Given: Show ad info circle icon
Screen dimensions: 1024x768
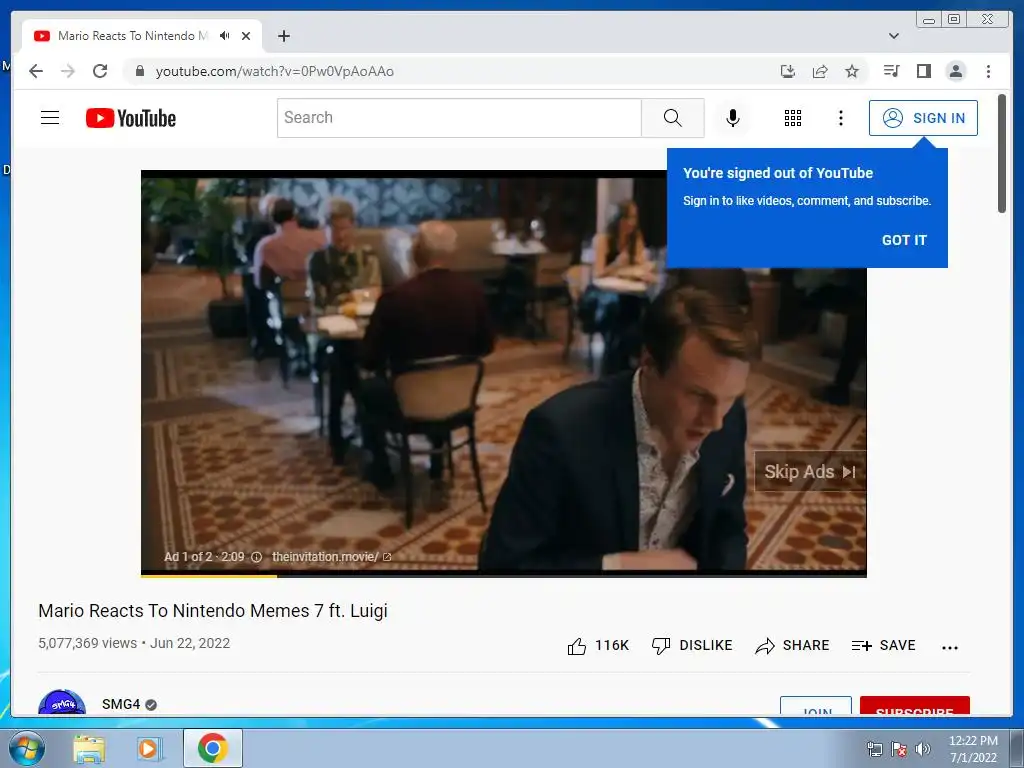Looking at the screenshot, I should [x=257, y=557].
